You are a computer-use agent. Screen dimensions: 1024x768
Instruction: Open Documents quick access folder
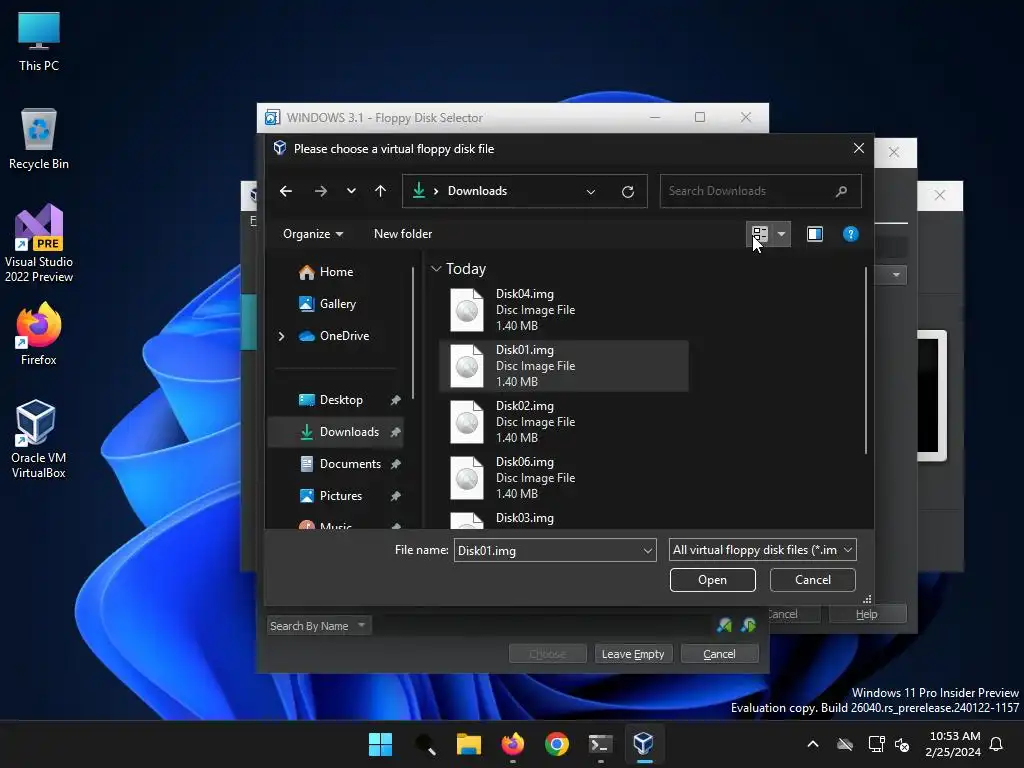point(350,464)
